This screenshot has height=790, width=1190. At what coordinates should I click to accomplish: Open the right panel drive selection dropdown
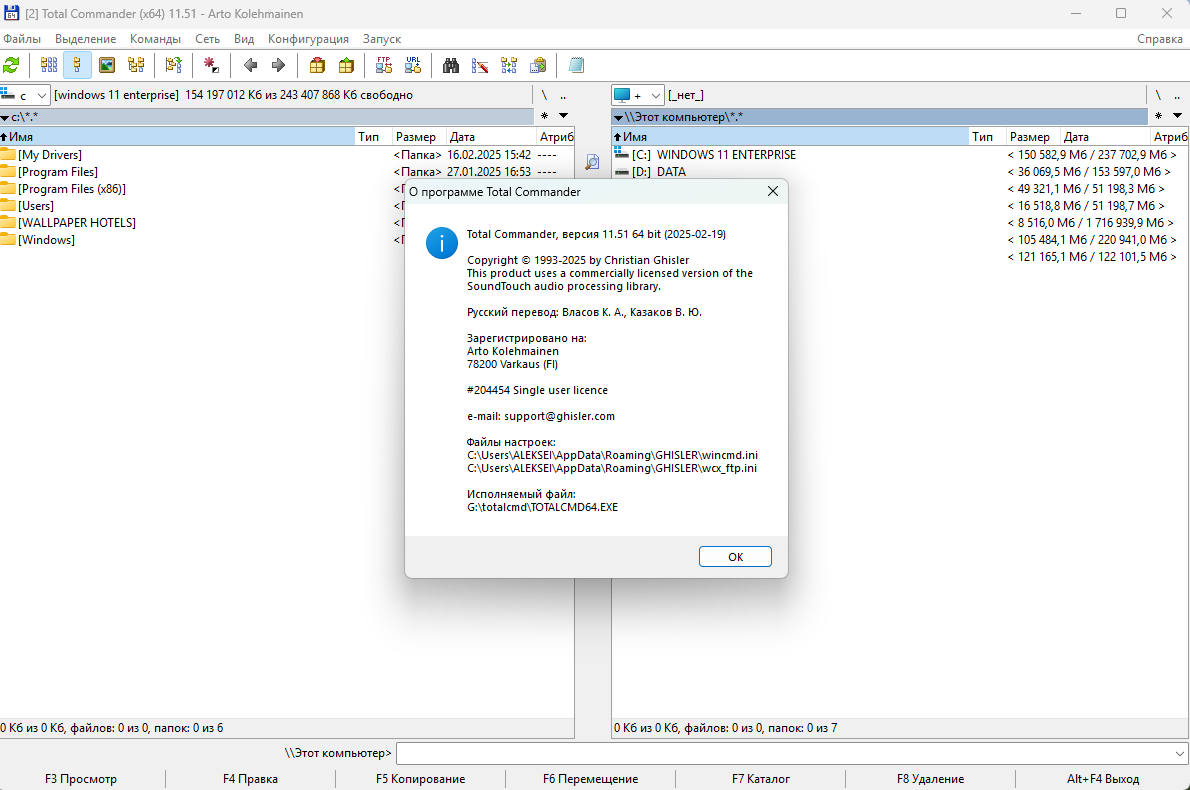click(x=638, y=95)
